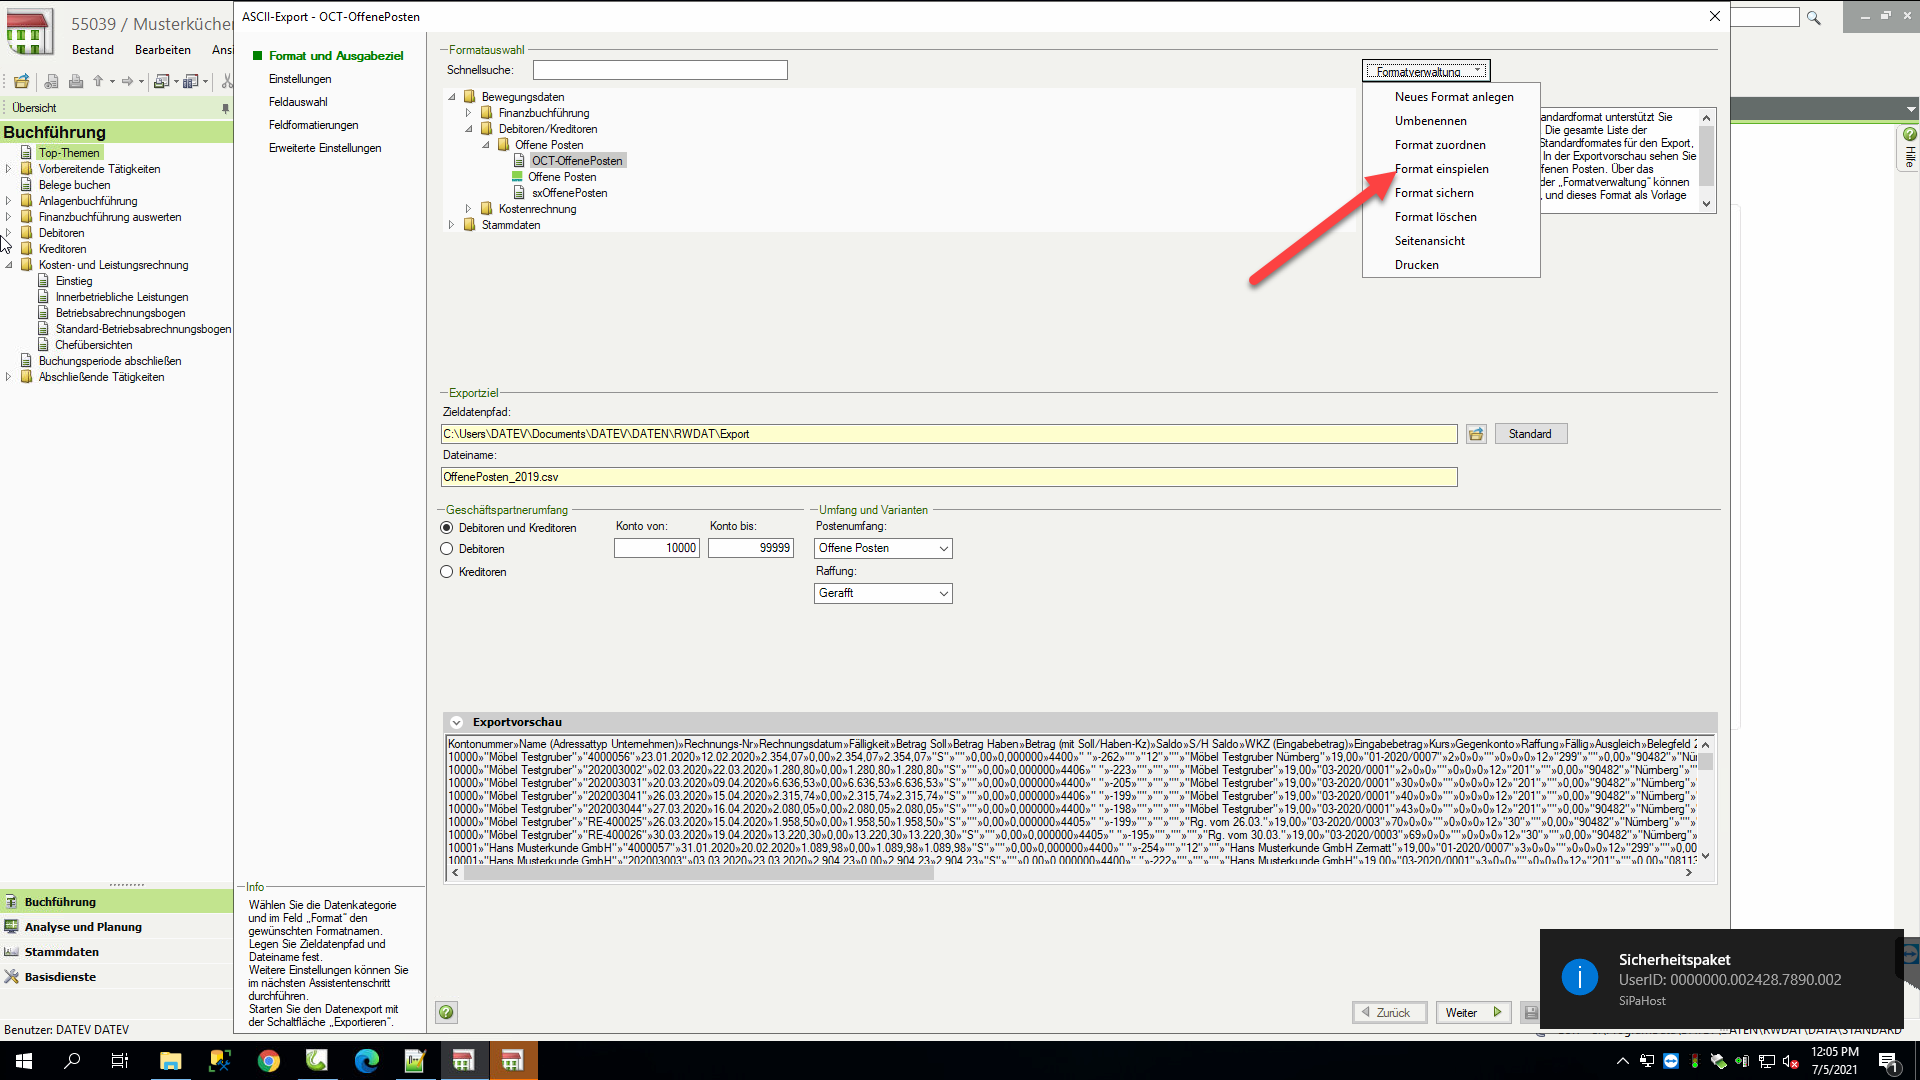Select the Kreditoren radio button
Screen dimensions: 1920x1080
pos(446,571)
